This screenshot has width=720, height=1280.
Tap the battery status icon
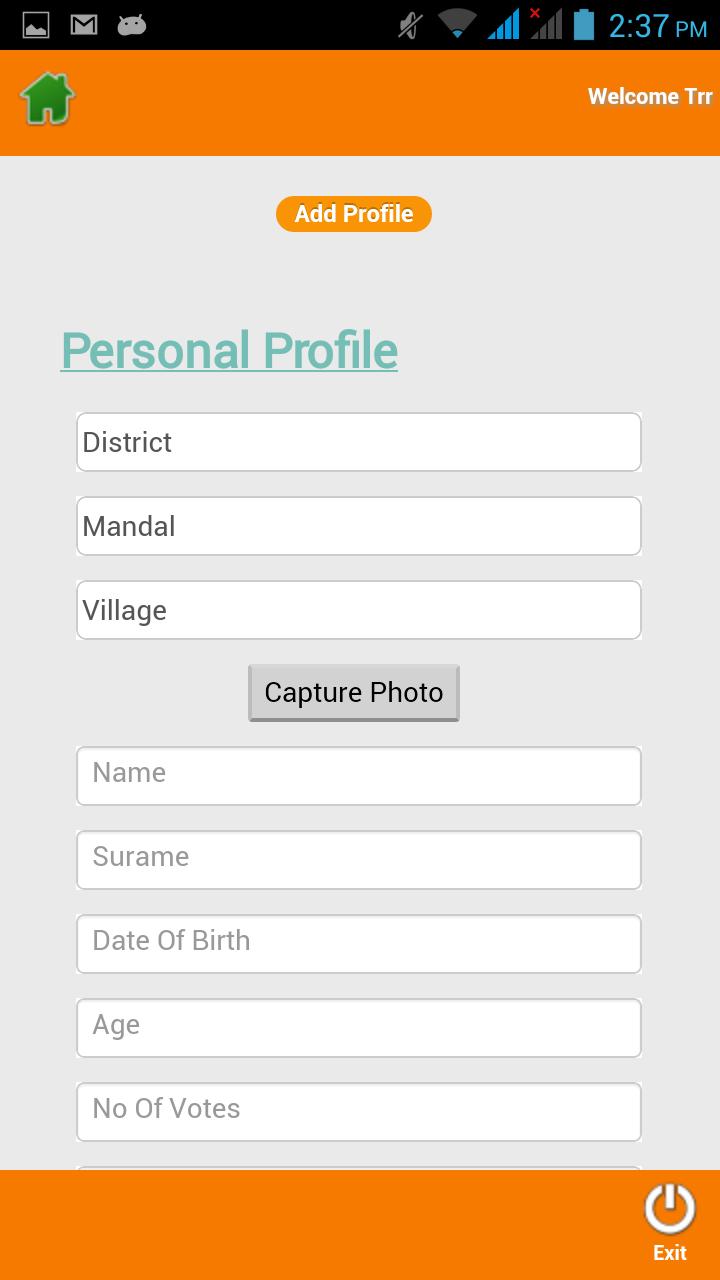[584, 24]
